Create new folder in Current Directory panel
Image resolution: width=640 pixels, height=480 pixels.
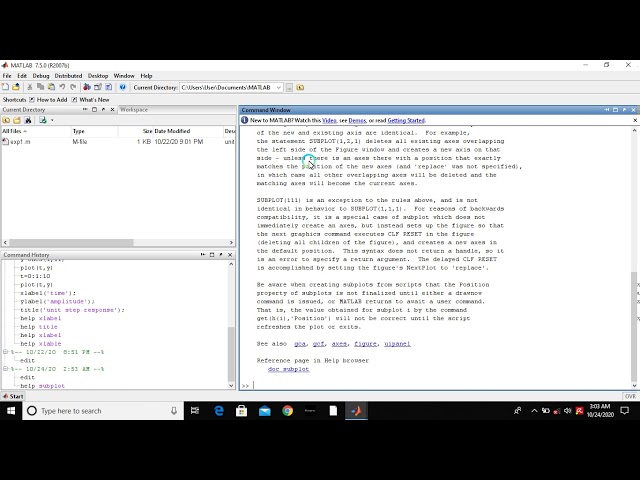pos(17,120)
